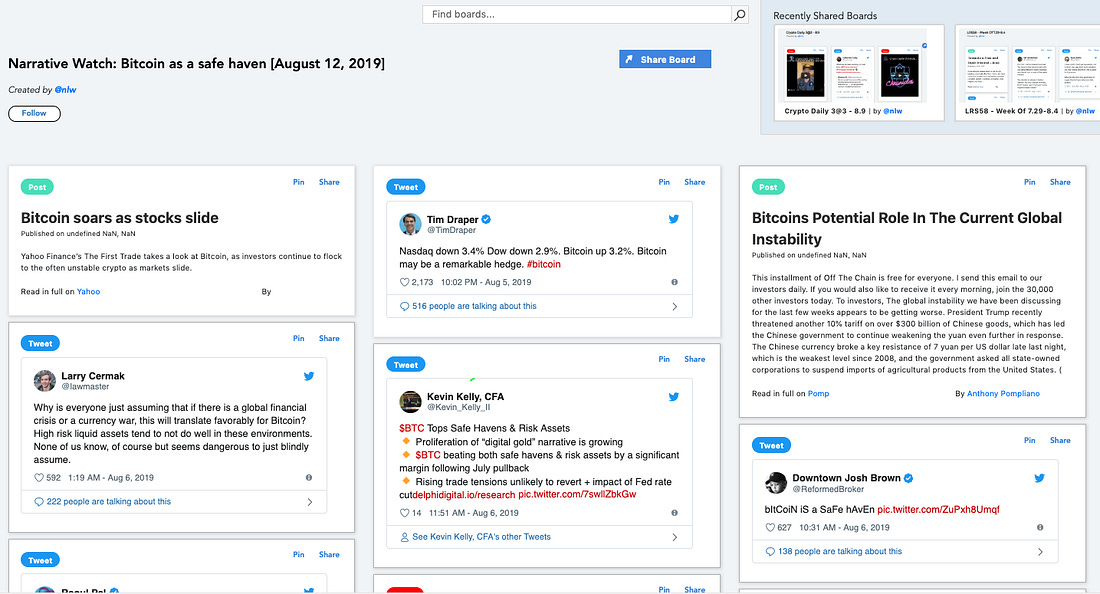Image resolution: width=1100 pixels, height=594 pixels.
Task: Click in the Find boards search field
Action: 577,15
